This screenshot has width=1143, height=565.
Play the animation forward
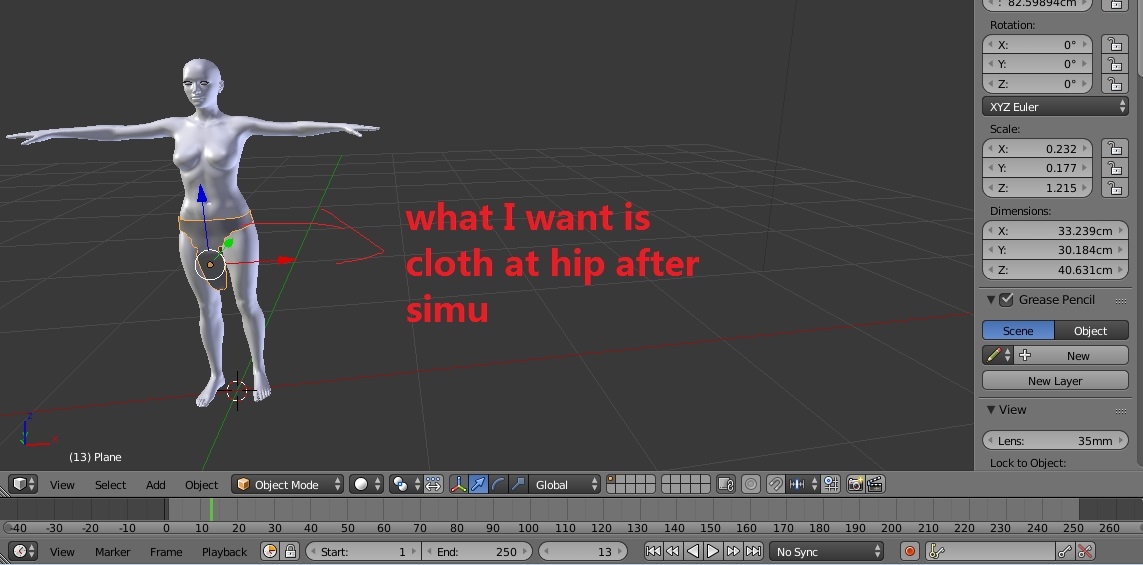713,551
